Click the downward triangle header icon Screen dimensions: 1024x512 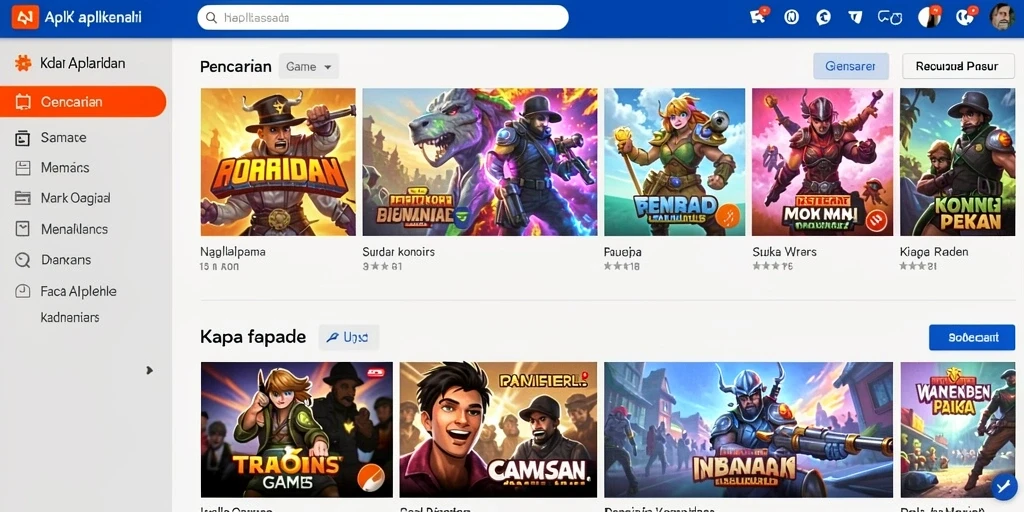[x=855, y=18]
